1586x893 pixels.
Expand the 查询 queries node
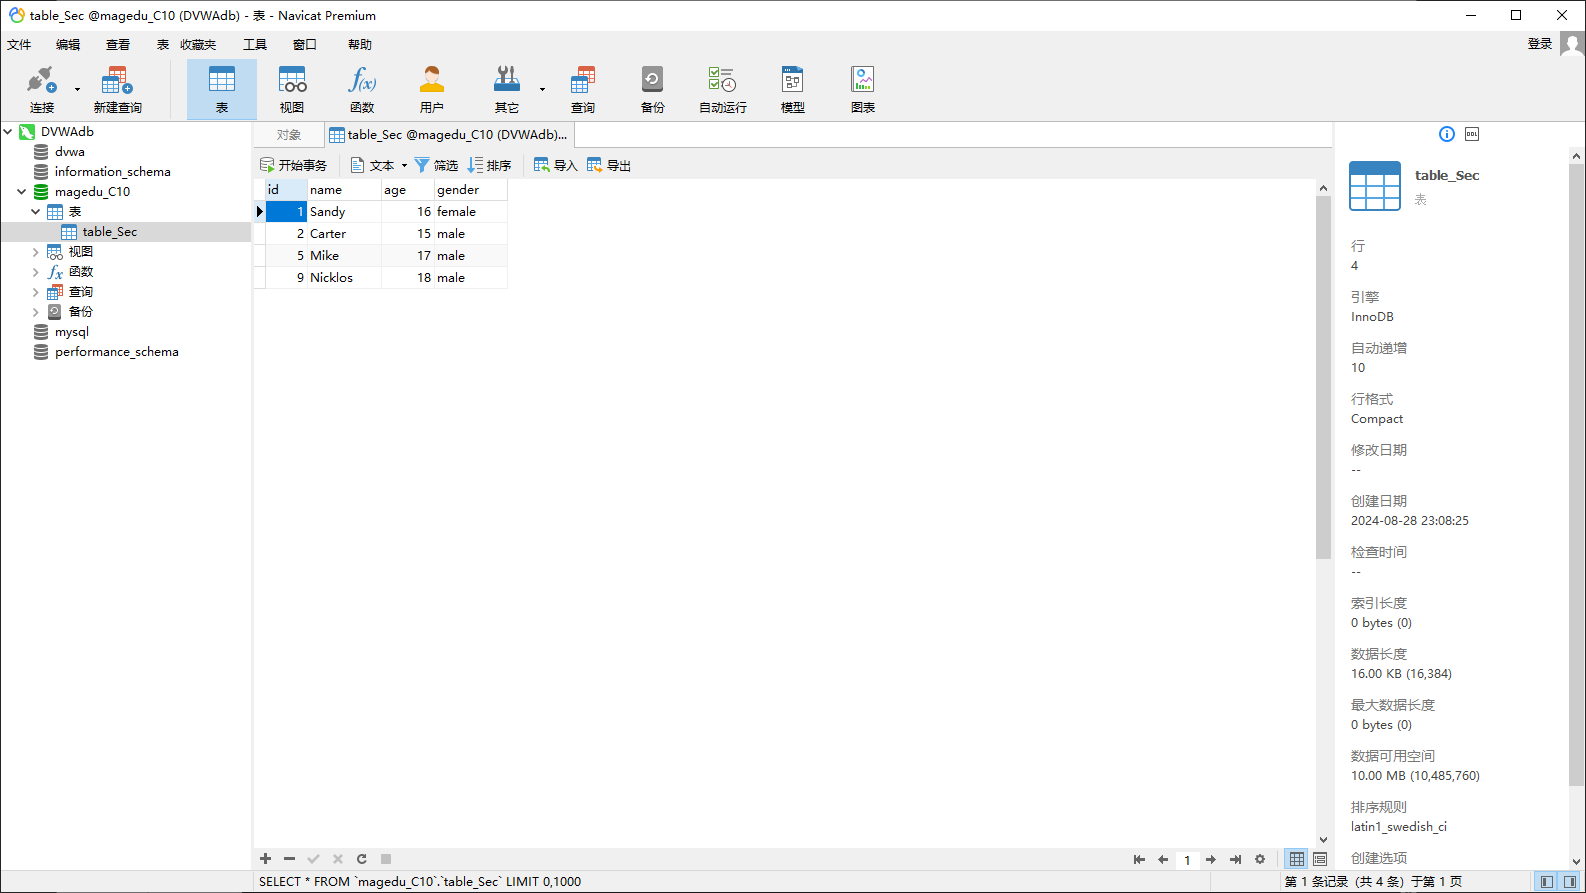click(x=35, y=292)
